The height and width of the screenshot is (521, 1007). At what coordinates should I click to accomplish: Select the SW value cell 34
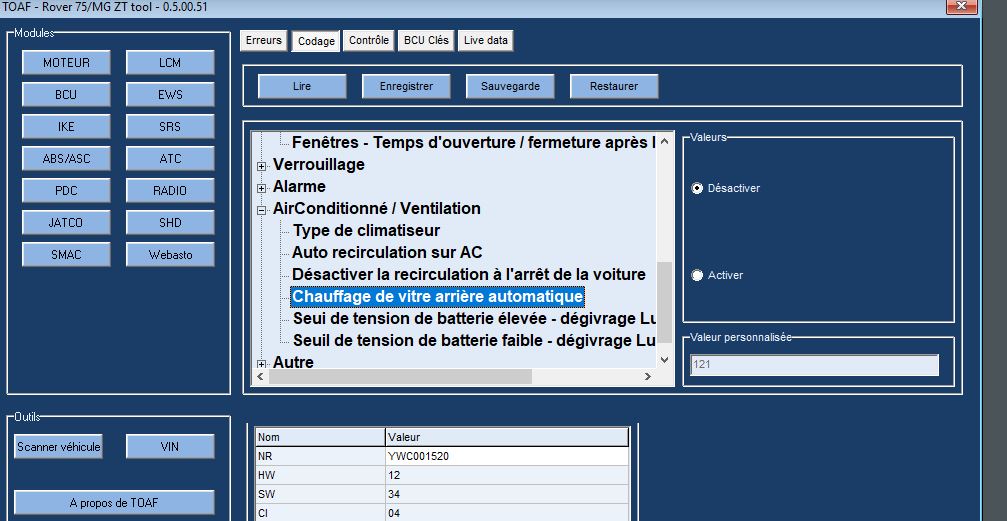click(x=507, y=495)
